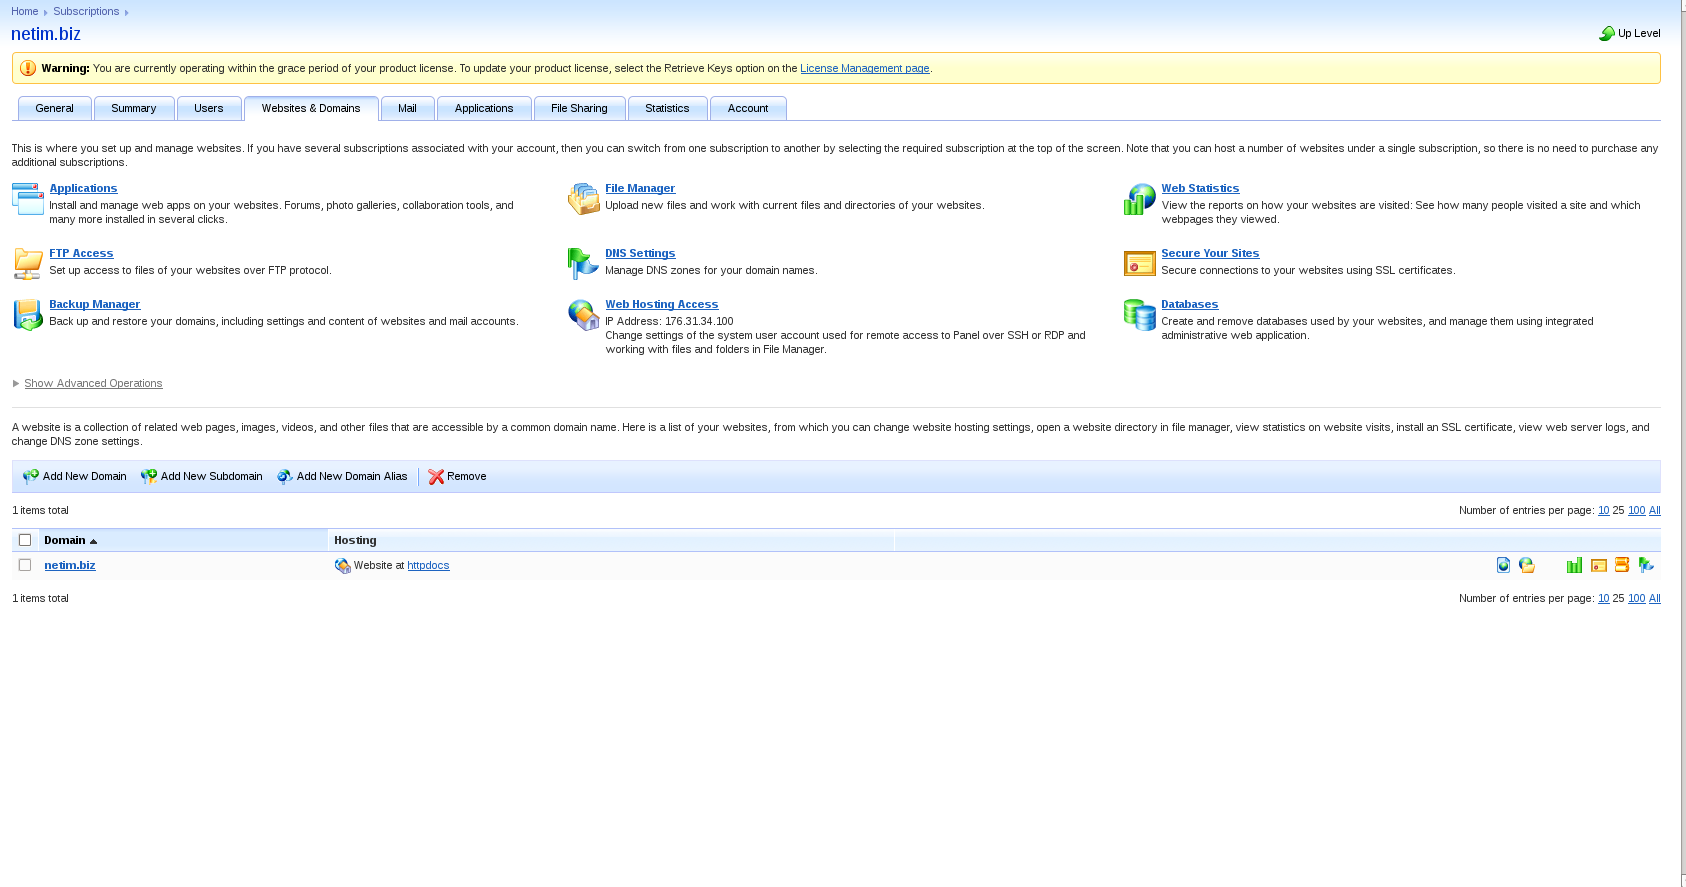Click the green Up Level arrow icon
This screenshot has height=887, width=1686.
tap(1607, 34)
